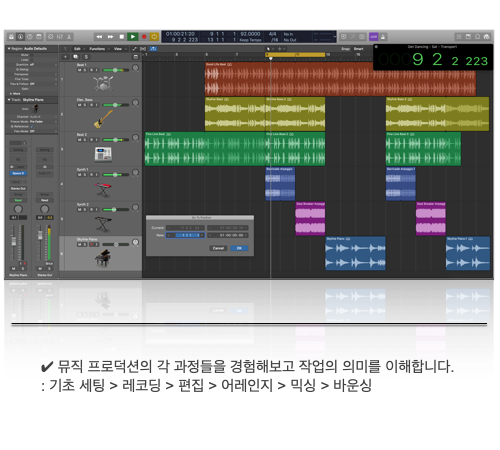Open the List Editors button at top right
The height and width of the screenshot is (450, 500).
(x=459, y=37)
